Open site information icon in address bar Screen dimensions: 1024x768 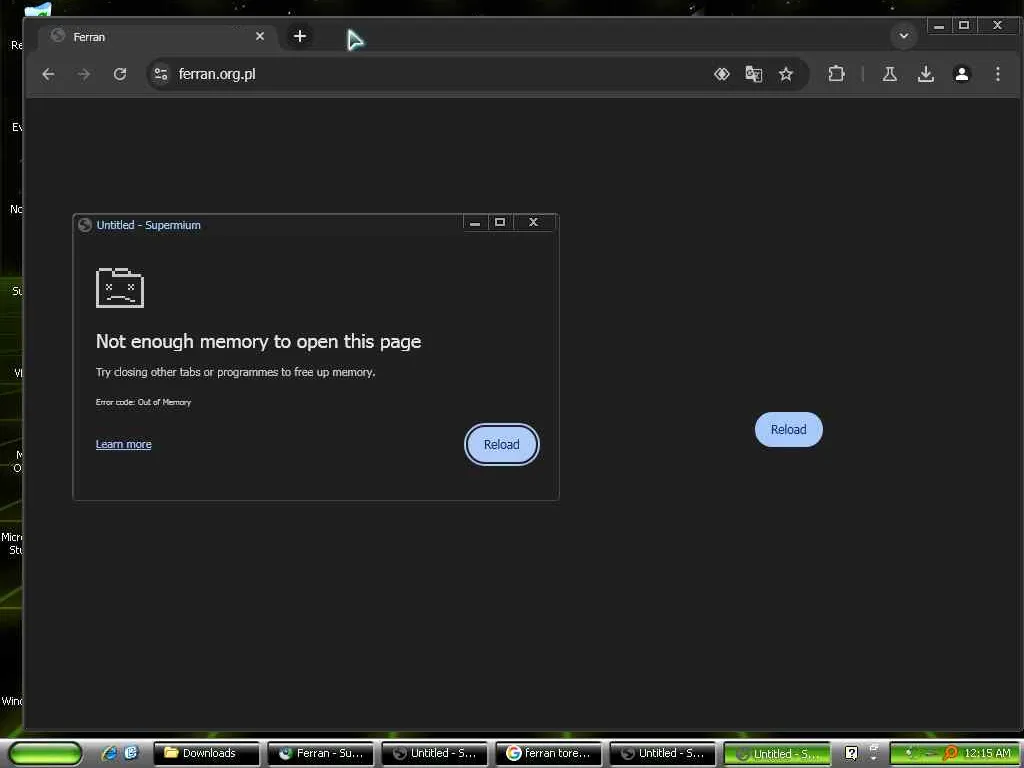[x=161, y=74]
